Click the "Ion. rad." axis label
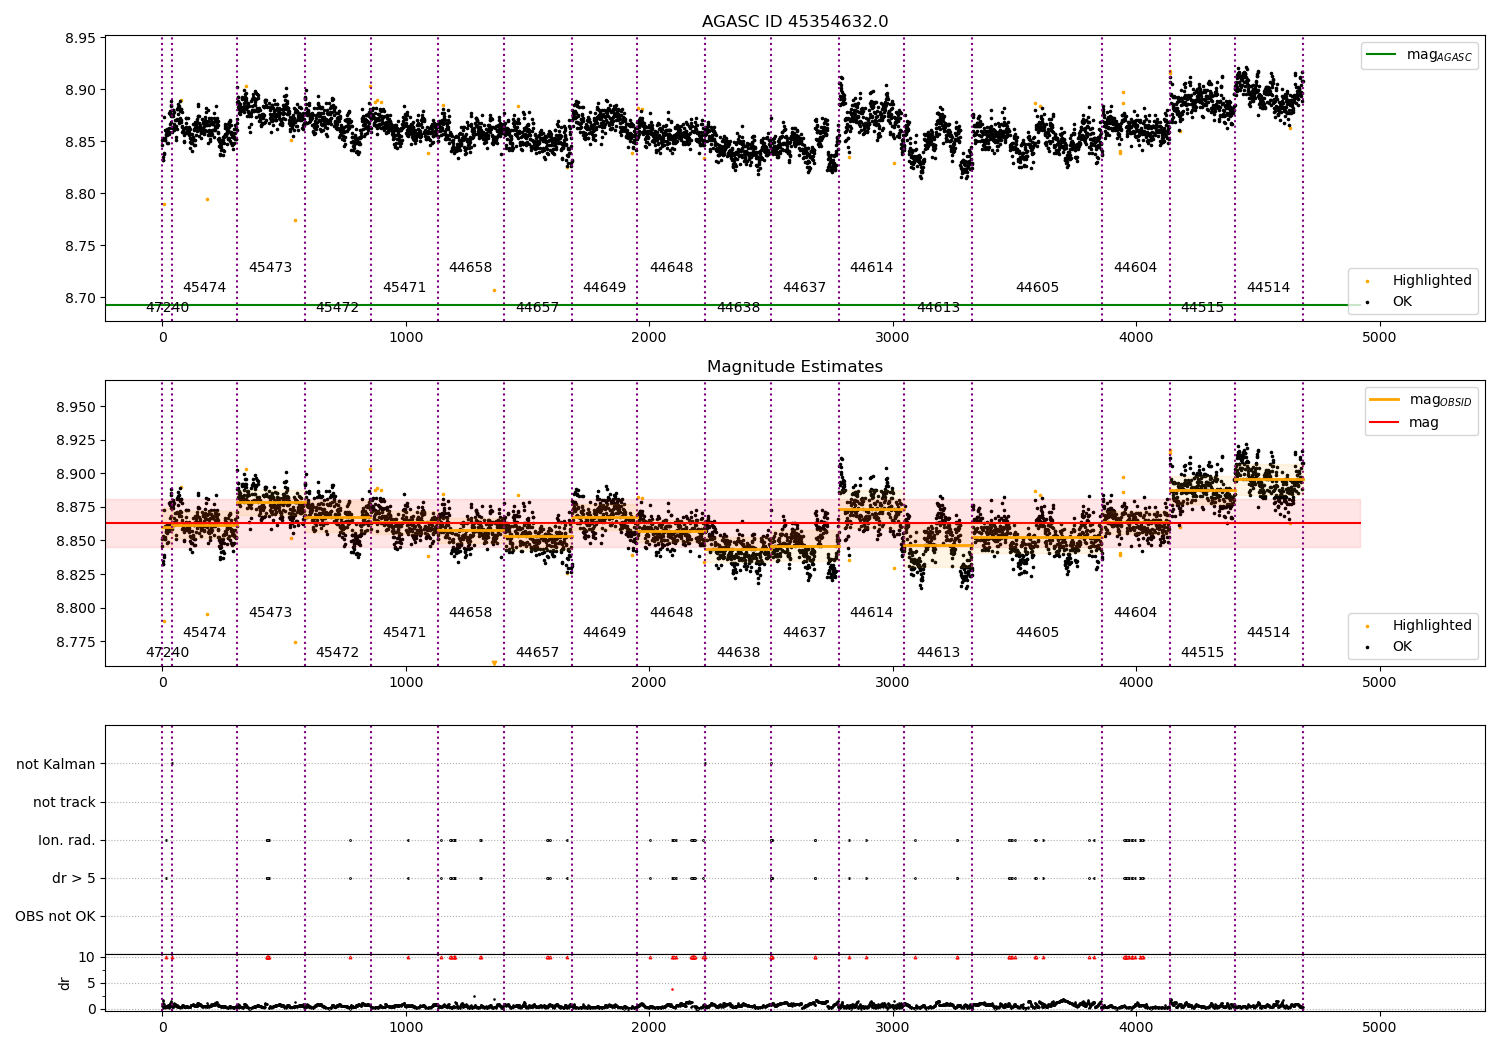This screenshot has height=1050, width=1500. pyautogui.click(x=67, y=840)
